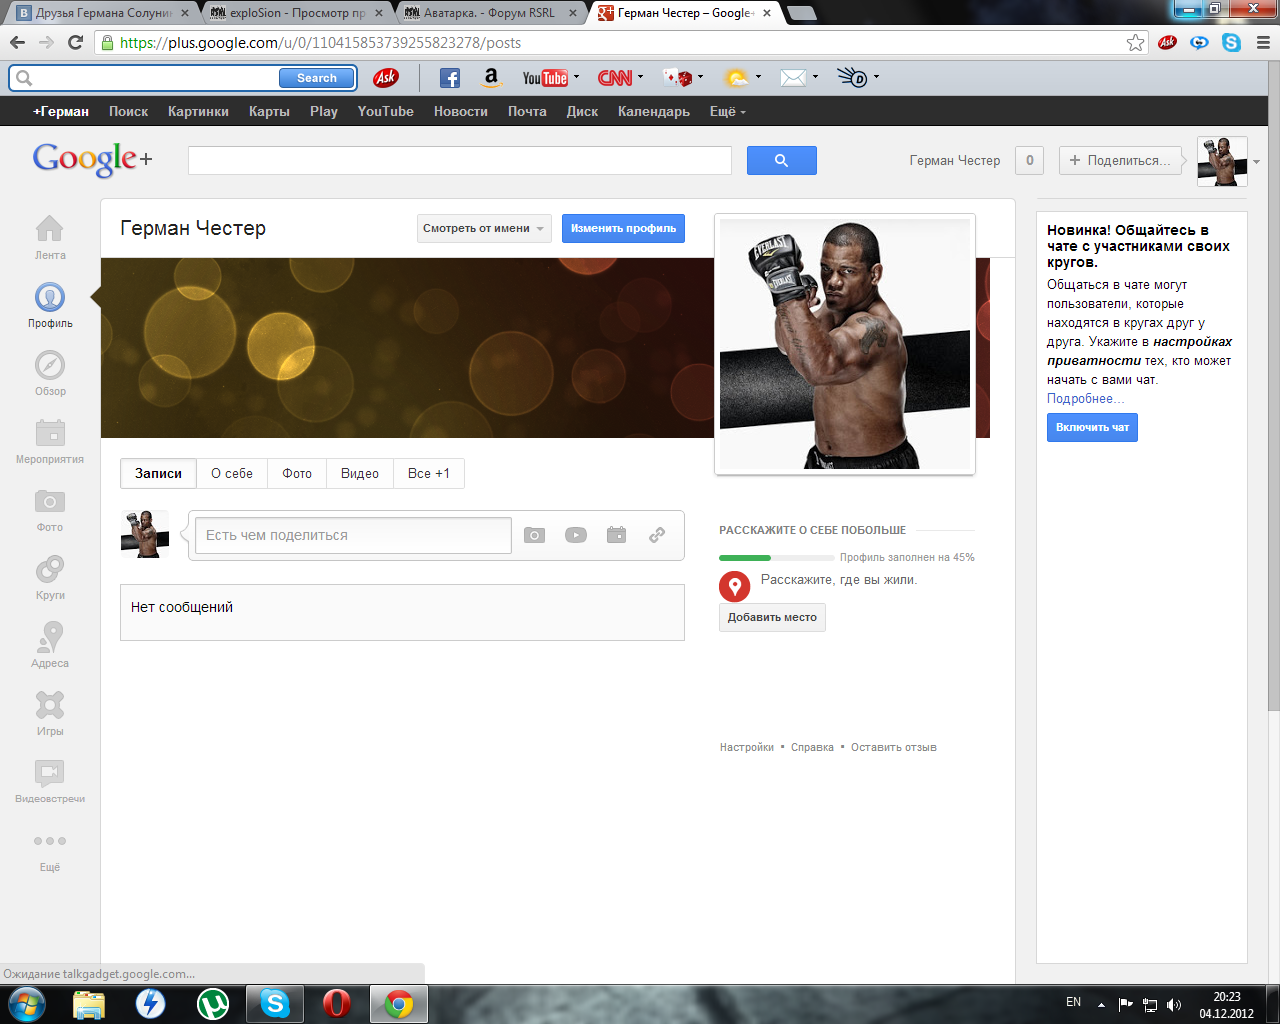The image size is (1280, 1024).
Task: Click the Skype extension icon in Chrome
Action: [1231, 42]
